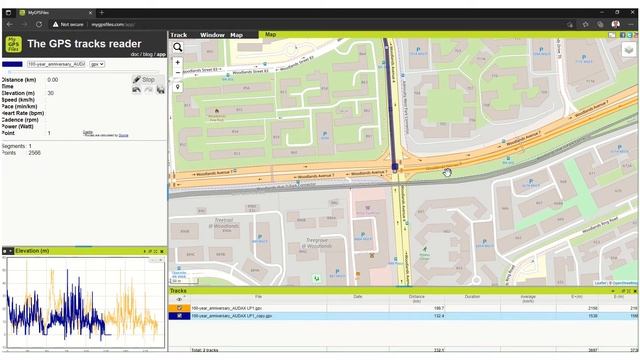Click the undo edit icon below Stop
This screenshot has width=640, height=360.
[136, 90]
